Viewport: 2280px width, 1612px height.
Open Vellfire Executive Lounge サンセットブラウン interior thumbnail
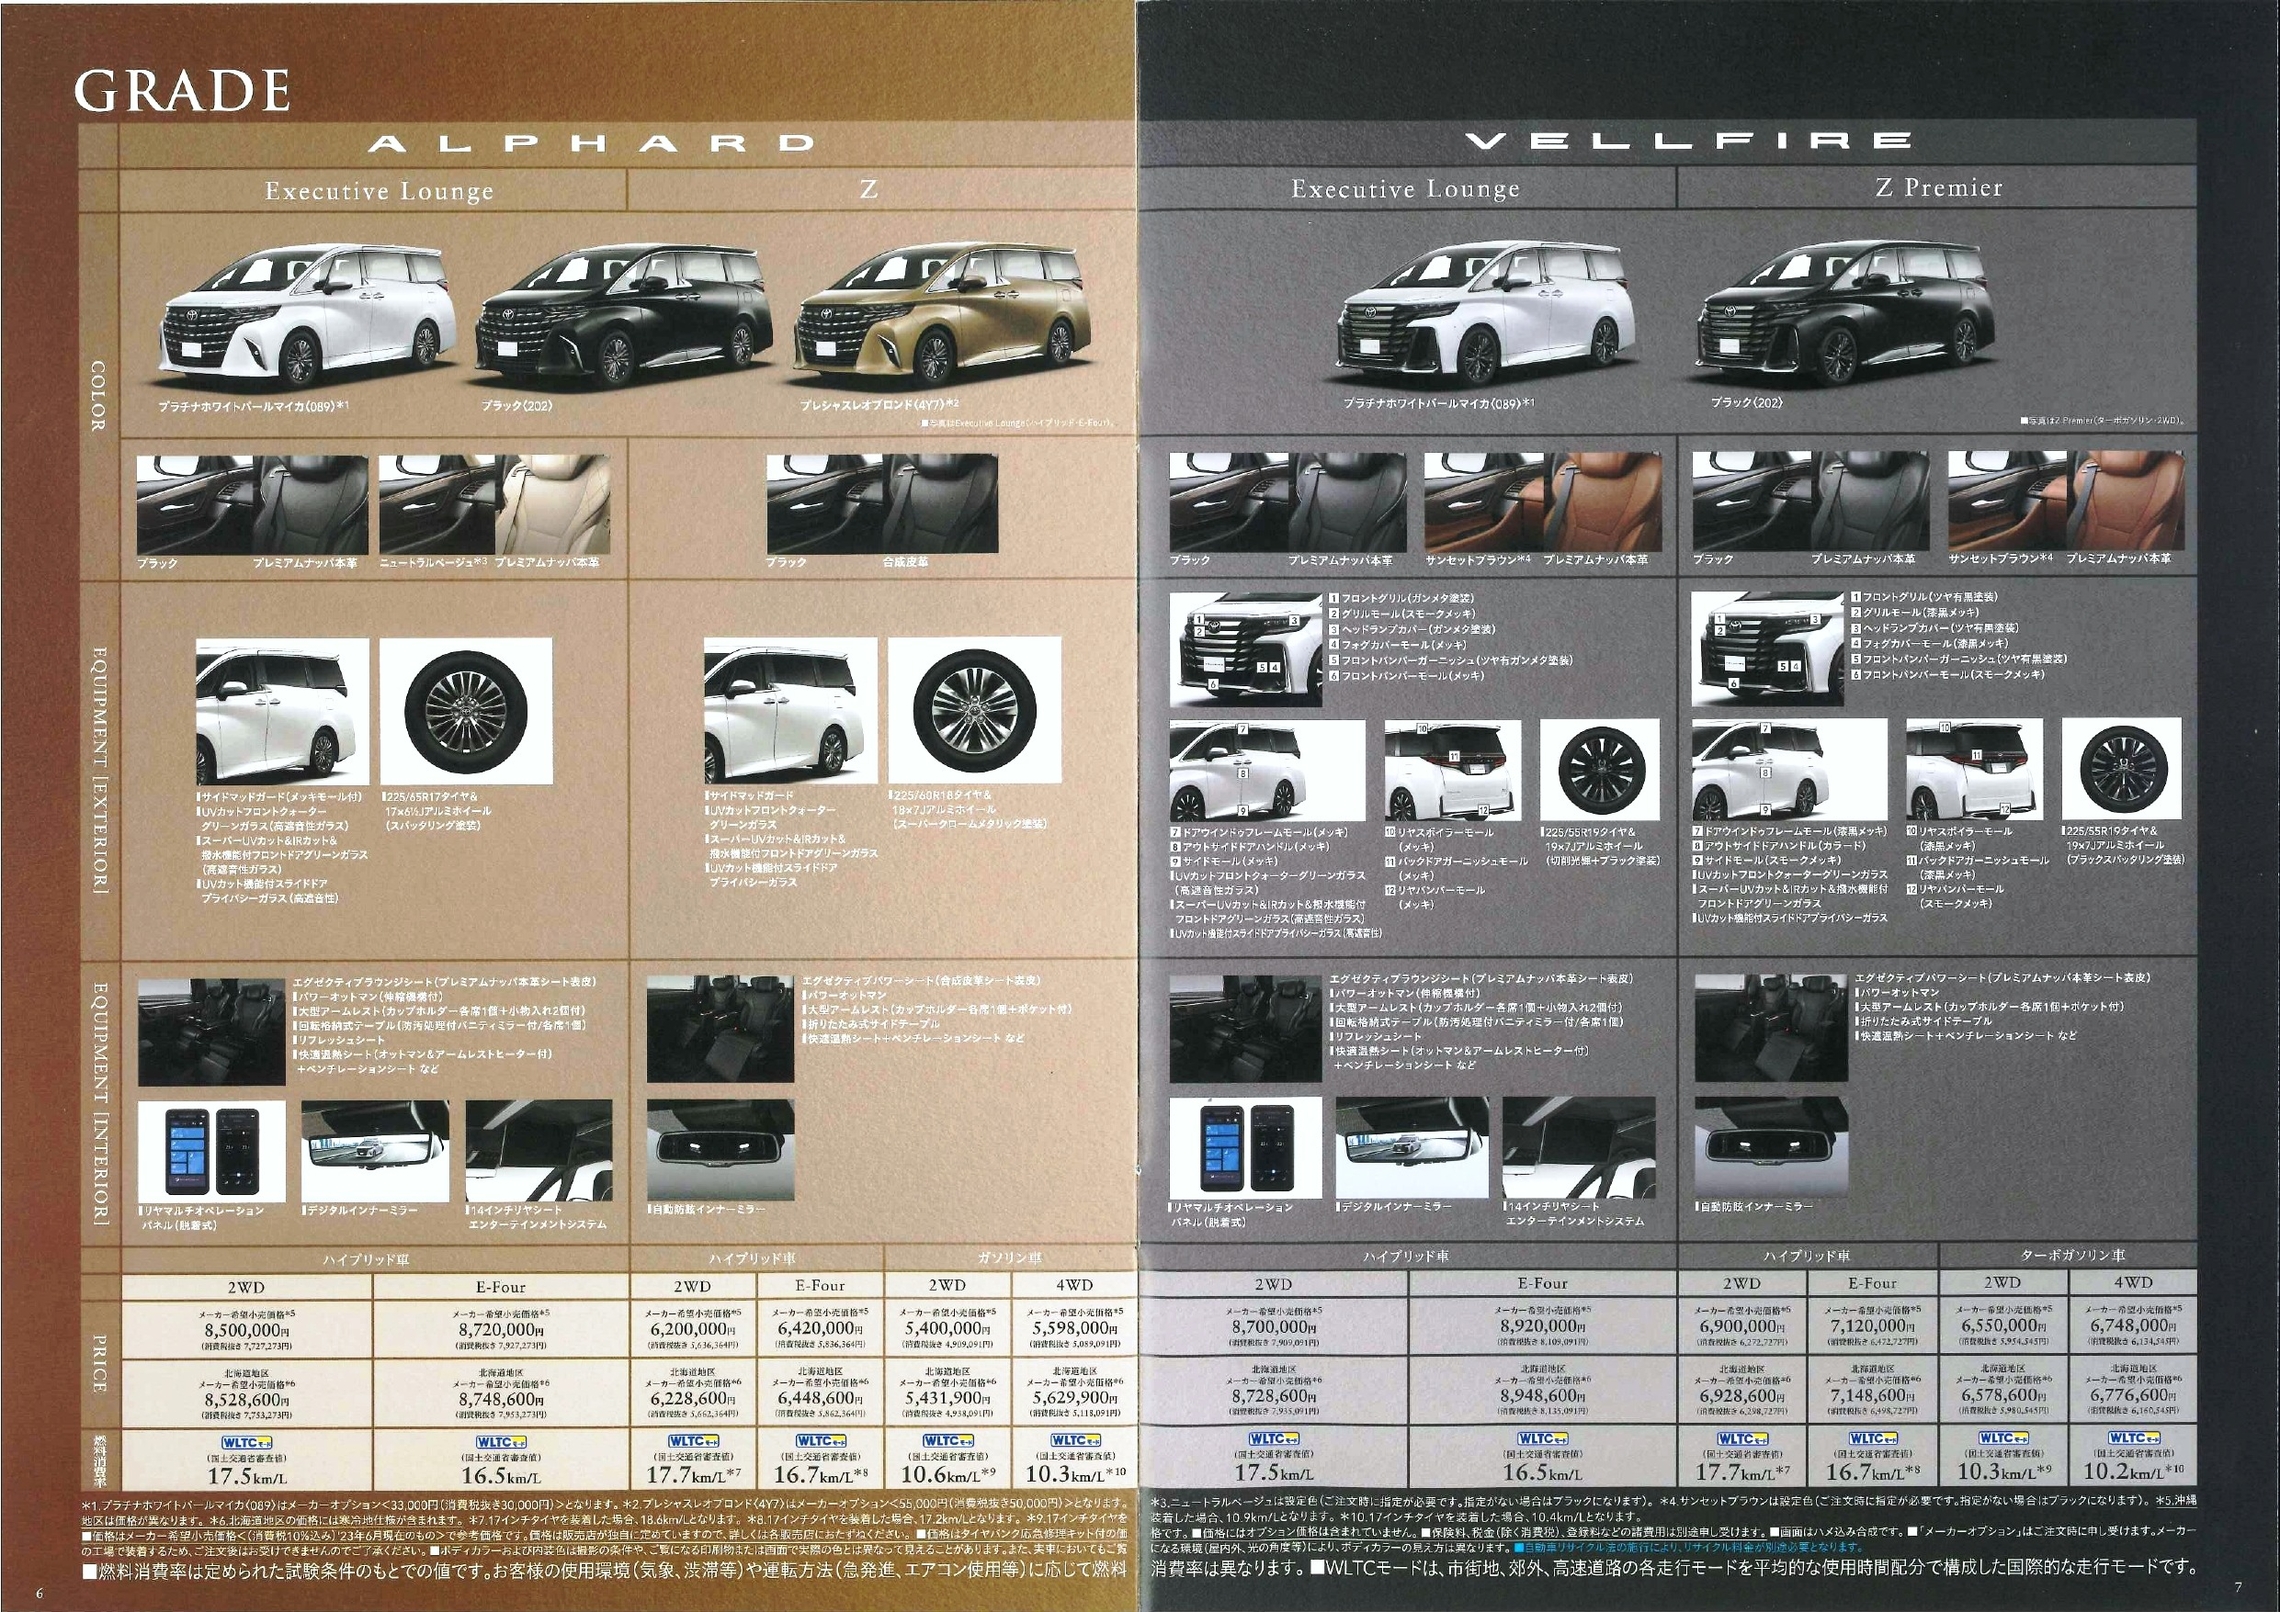pos(1543,502)
